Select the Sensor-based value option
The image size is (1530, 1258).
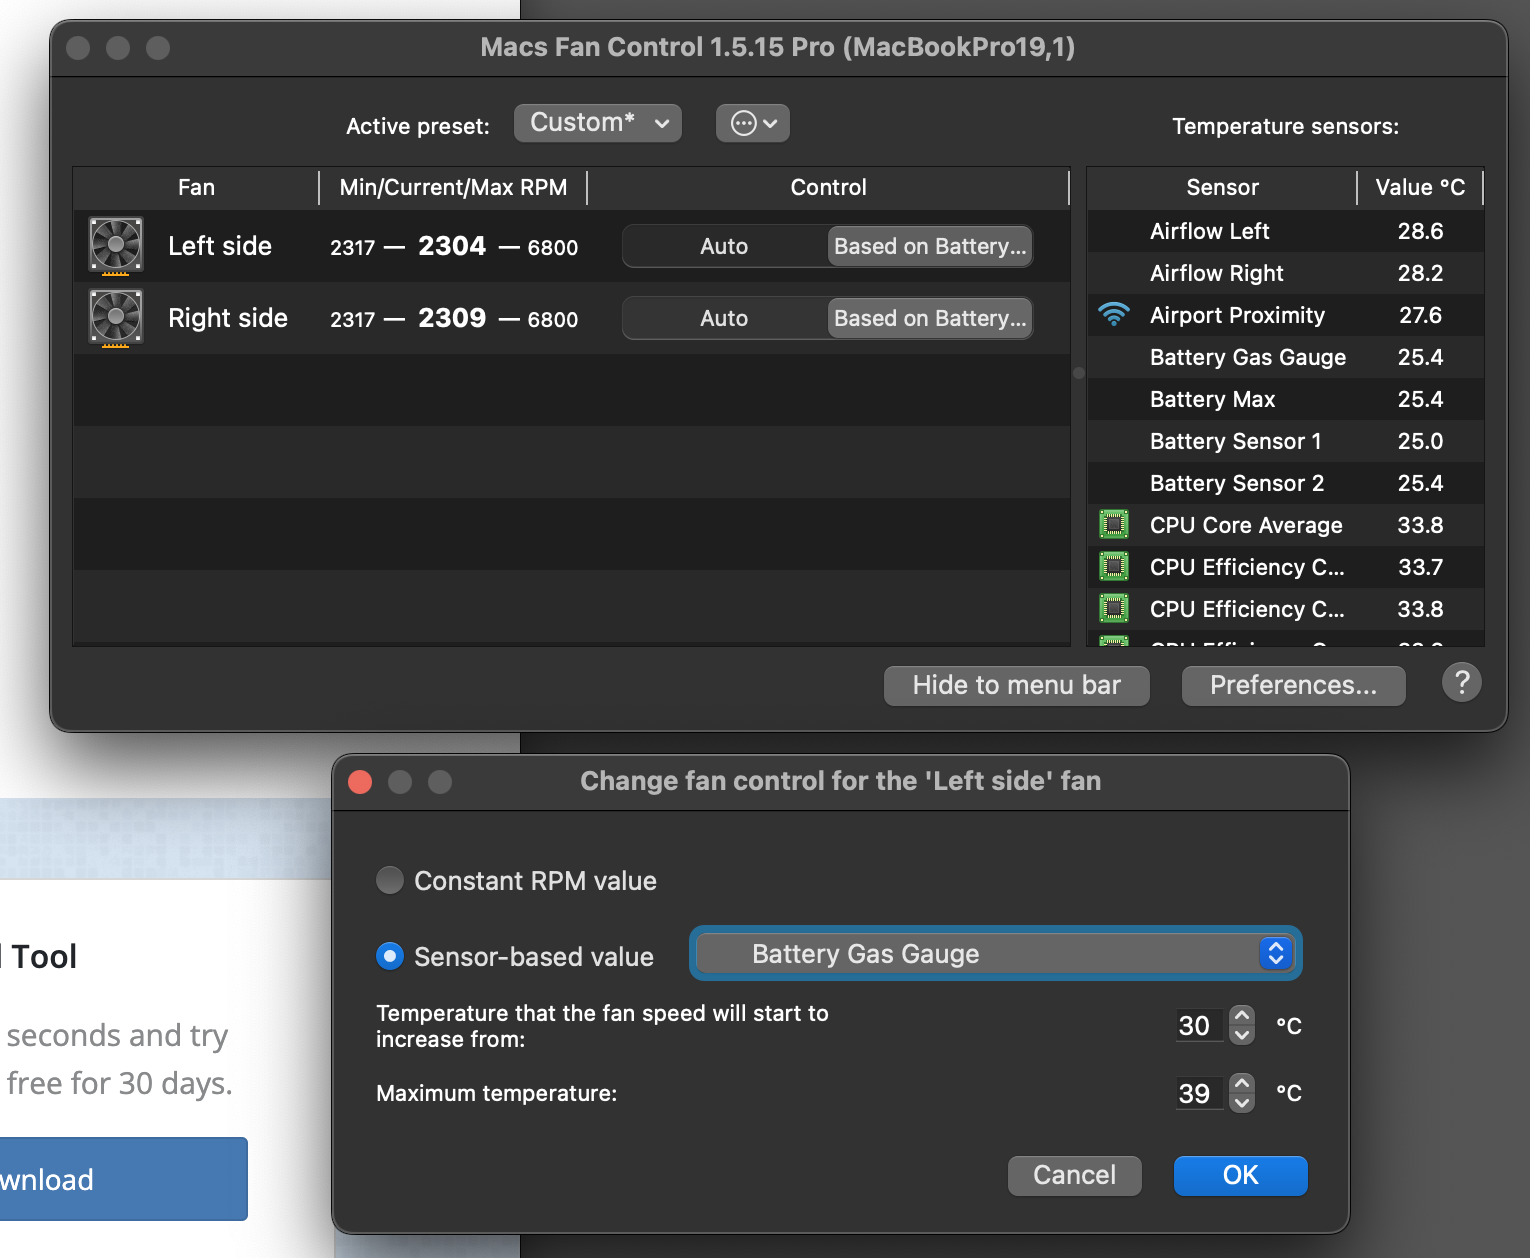pos(390,956)
